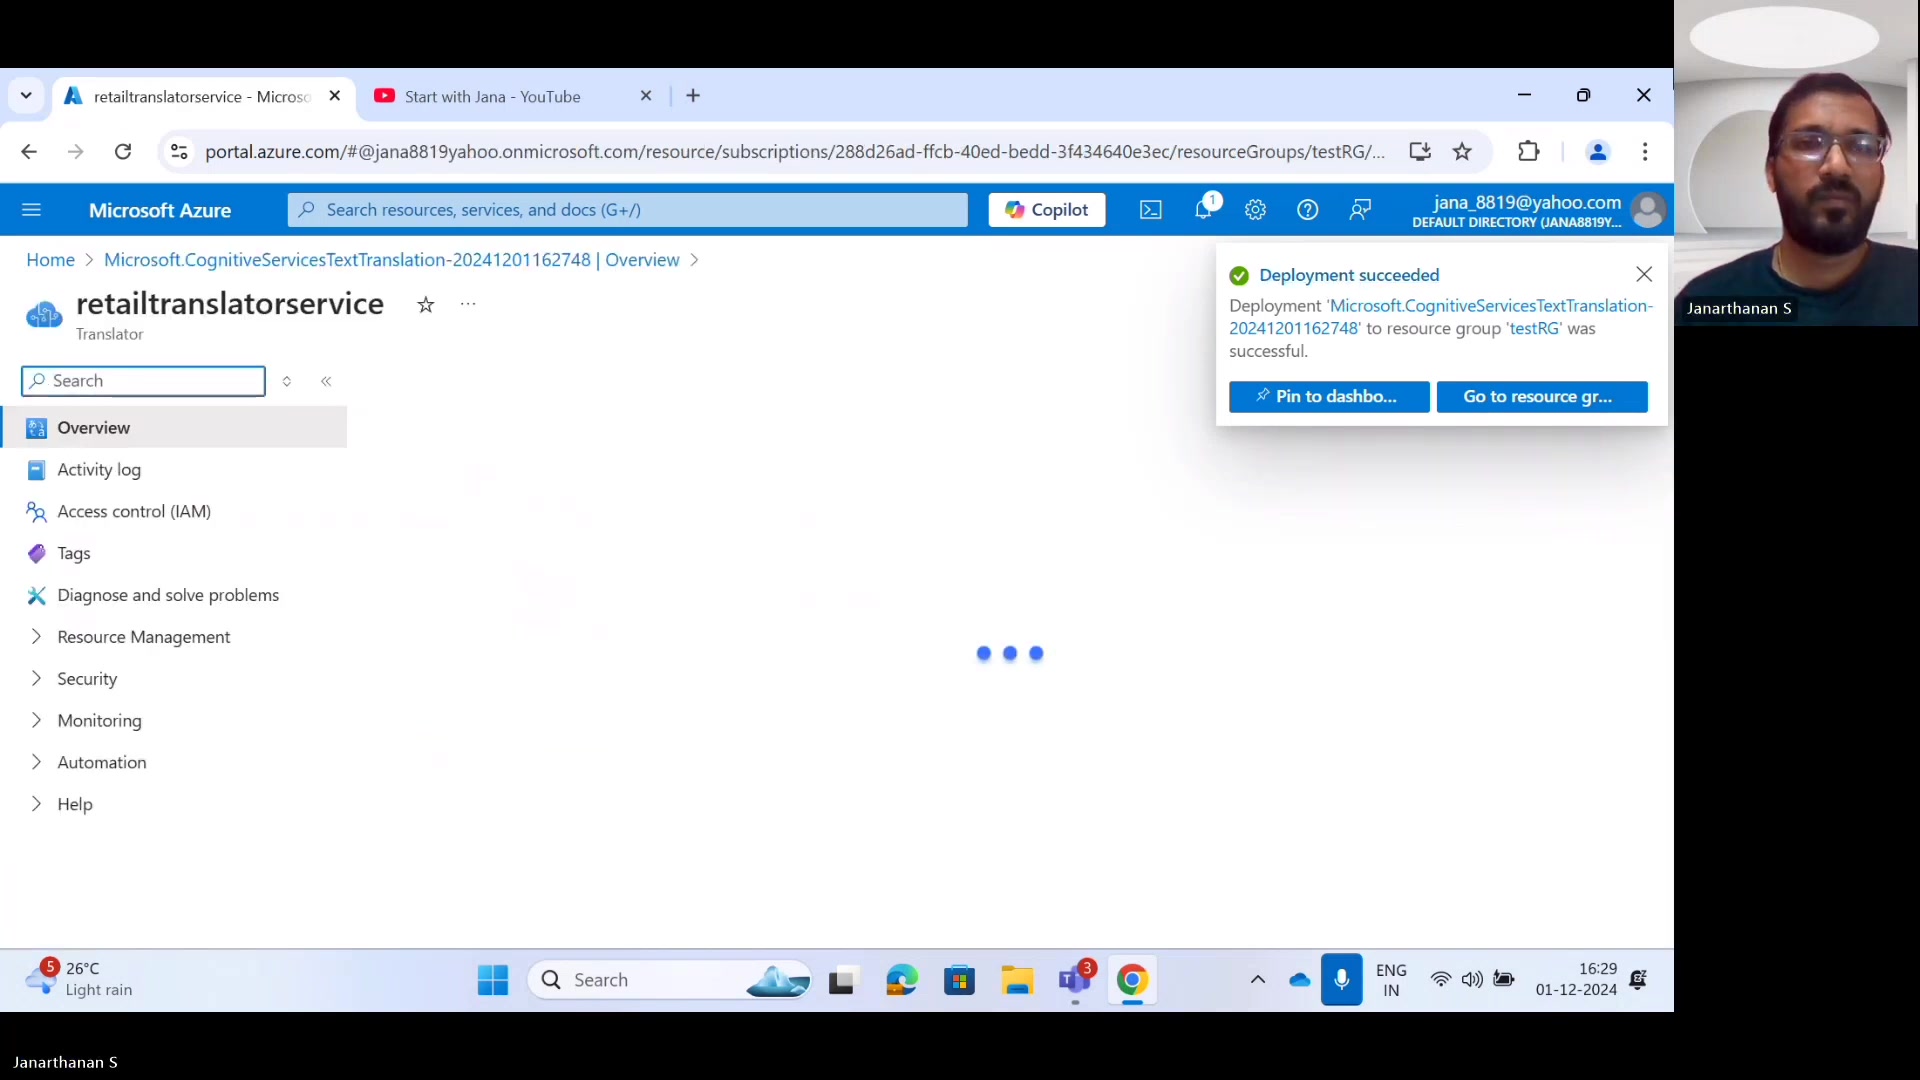Bookmark the page with the address-bar star
Image resolution: width=1920 pixels, height=1080 pixels.
(1462, 151)
